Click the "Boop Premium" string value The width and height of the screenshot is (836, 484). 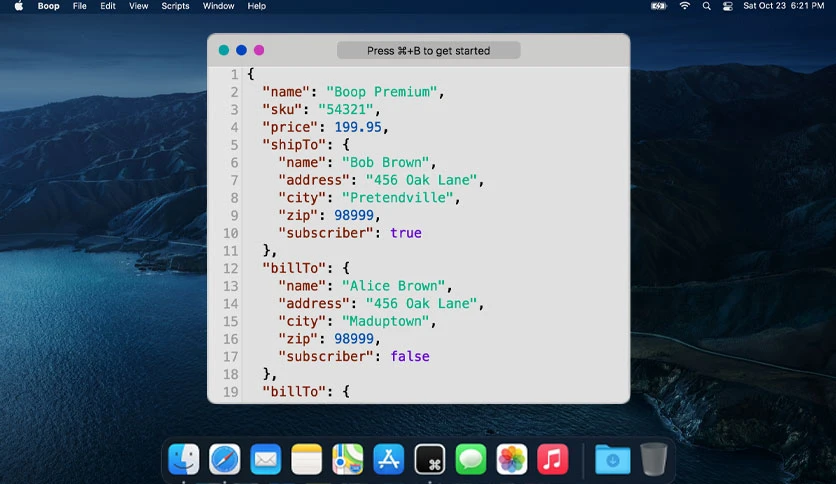(382, 92)
